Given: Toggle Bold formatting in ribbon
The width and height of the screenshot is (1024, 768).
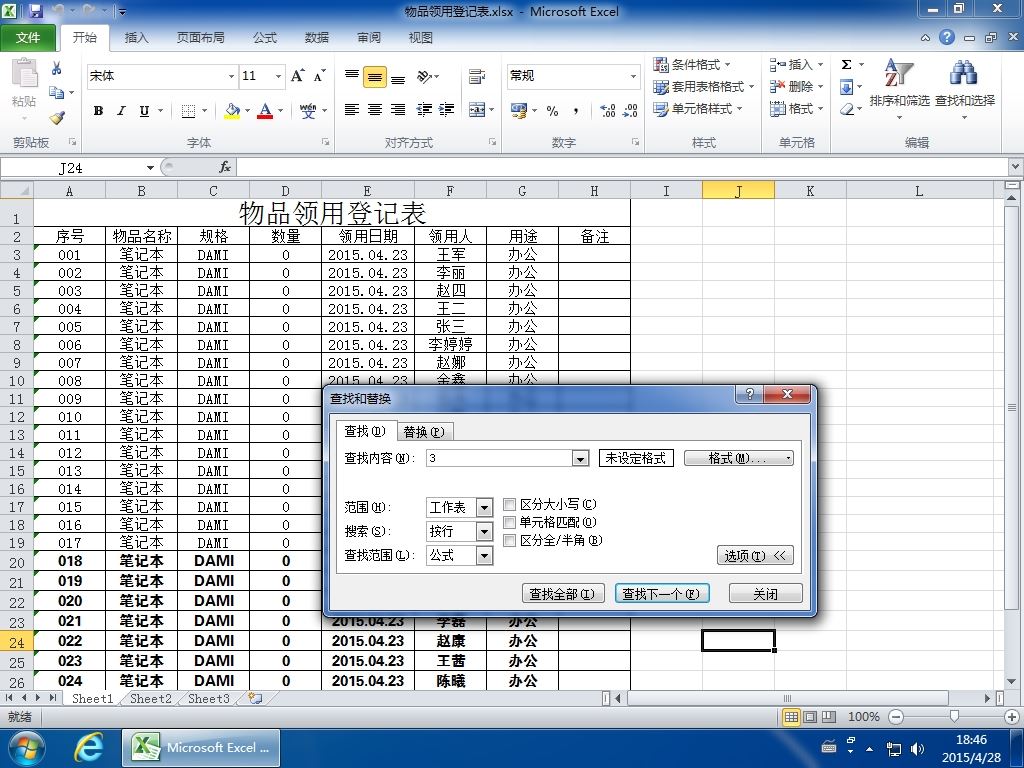Looking at the screenshot, I should pyautogui.click(x=99, y=111).
